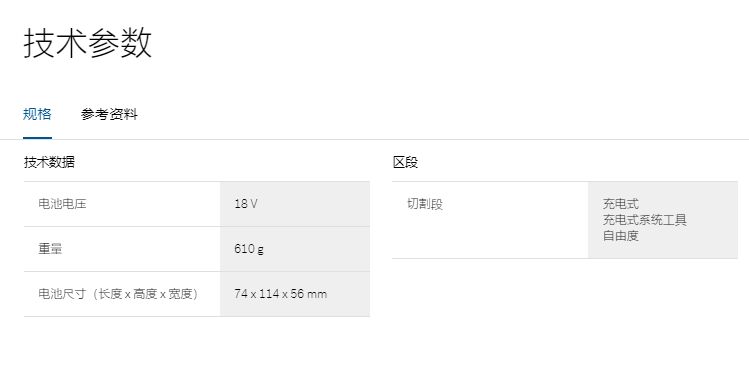
Task: Click the 114 height number in dimensions
Action: coord(269,293)
